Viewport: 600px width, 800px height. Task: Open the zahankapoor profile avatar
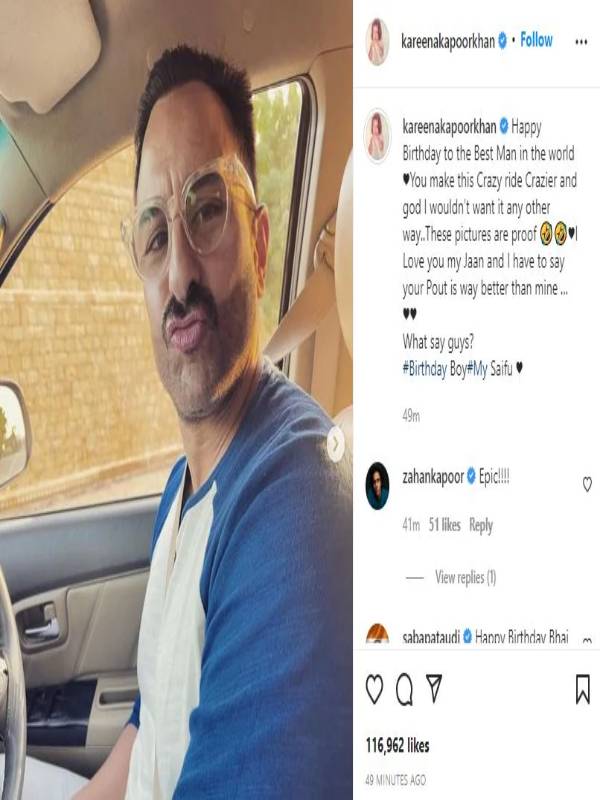pos(377,486)
